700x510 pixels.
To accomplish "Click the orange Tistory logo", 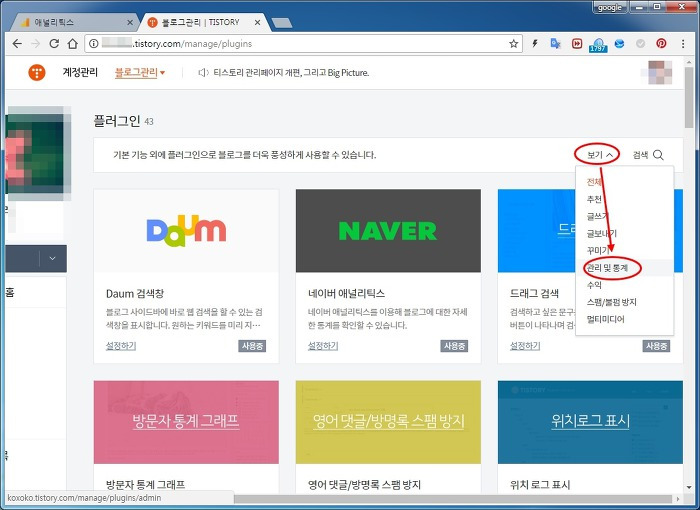I will pos(37,72).
